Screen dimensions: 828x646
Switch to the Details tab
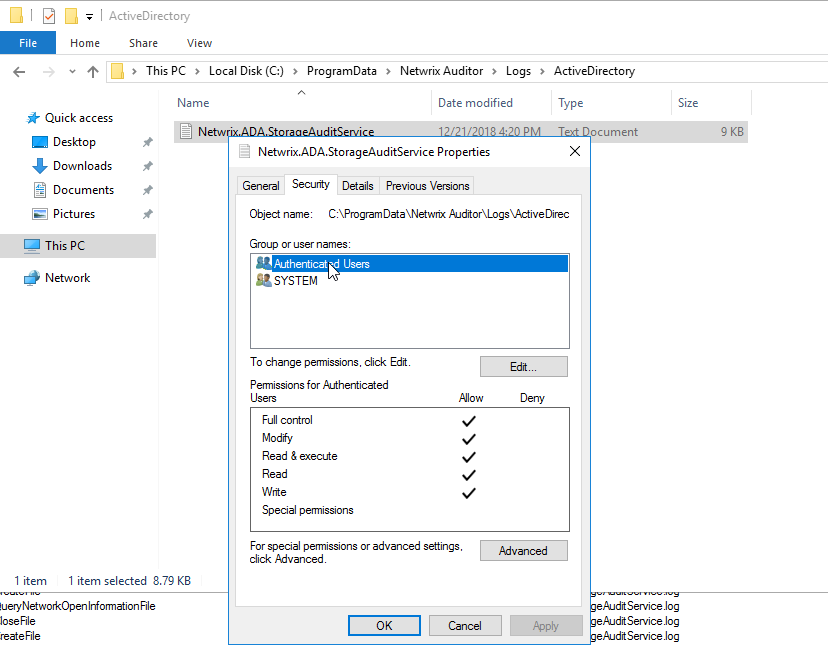pyautogui.click(x=357, y=186)
